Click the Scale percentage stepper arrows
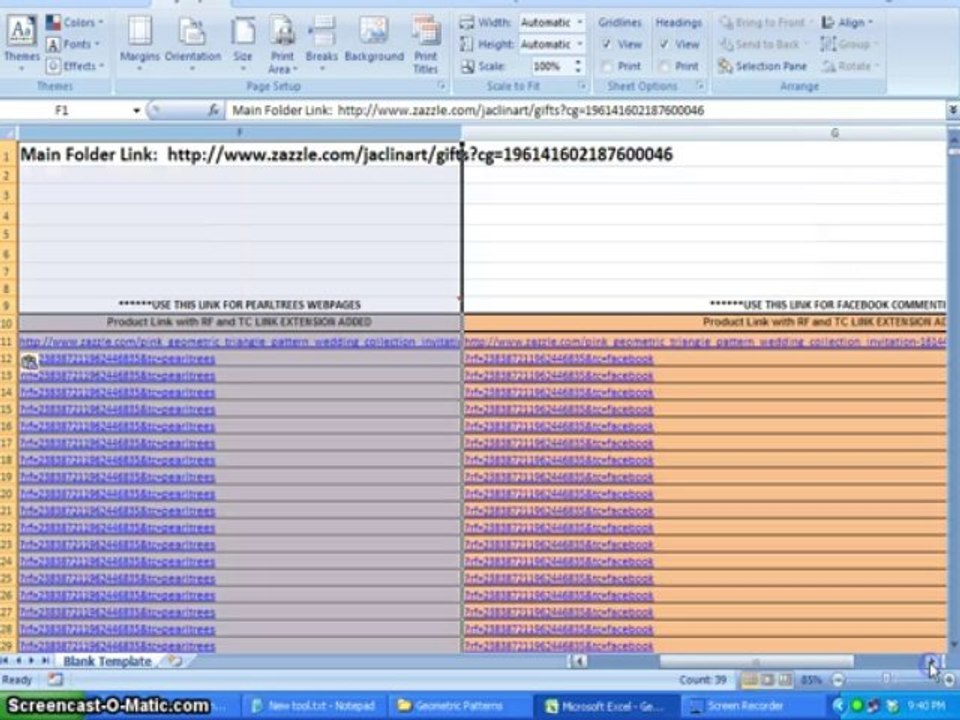The image size is (960, 720). coord(578,66)
